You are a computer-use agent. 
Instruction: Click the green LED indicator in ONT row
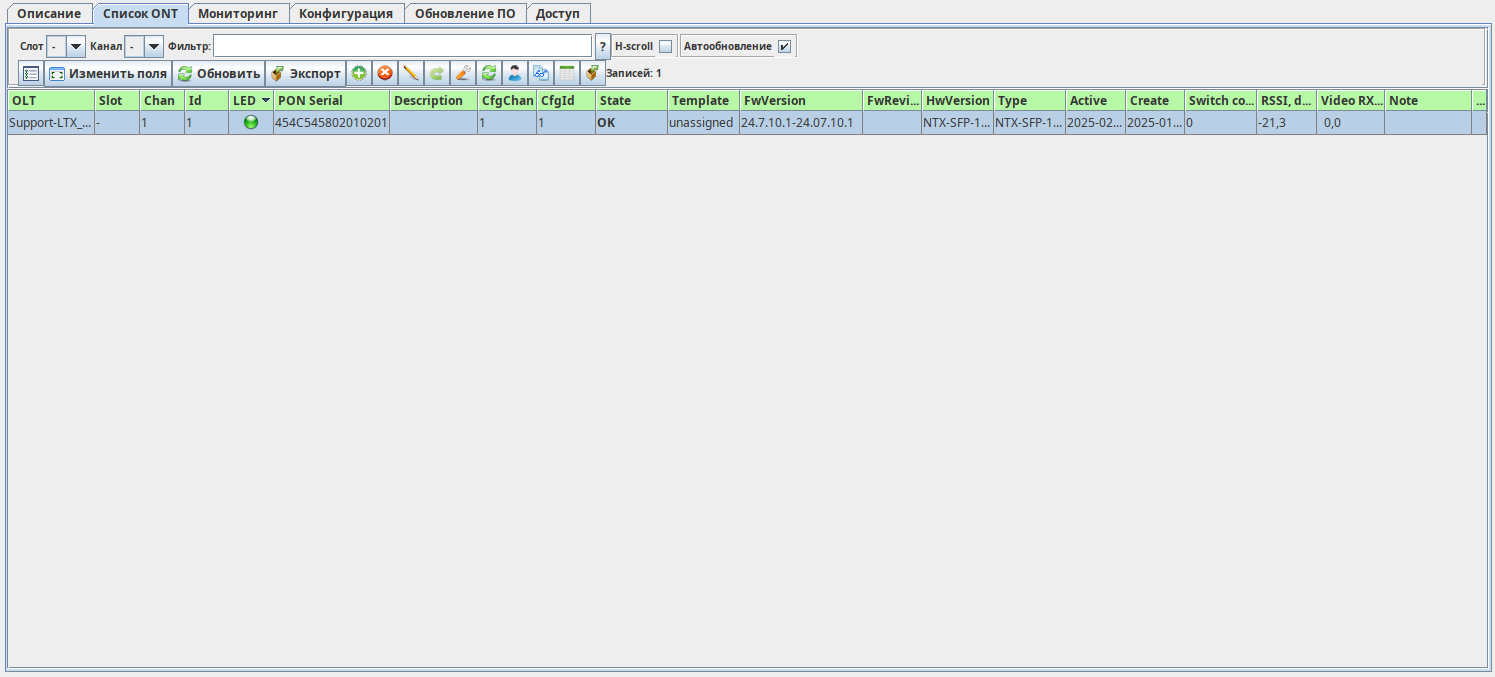point(251,122)
